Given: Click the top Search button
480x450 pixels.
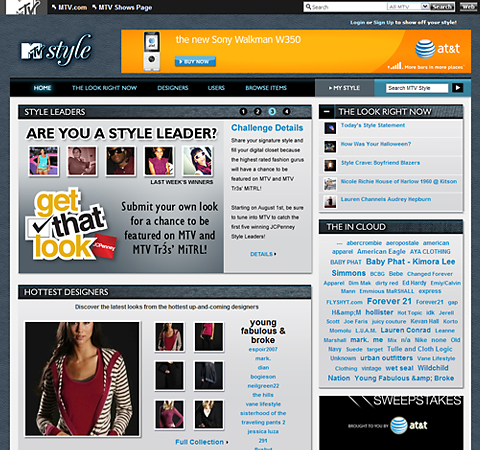Looking at the screenshot, I should 442,7.
